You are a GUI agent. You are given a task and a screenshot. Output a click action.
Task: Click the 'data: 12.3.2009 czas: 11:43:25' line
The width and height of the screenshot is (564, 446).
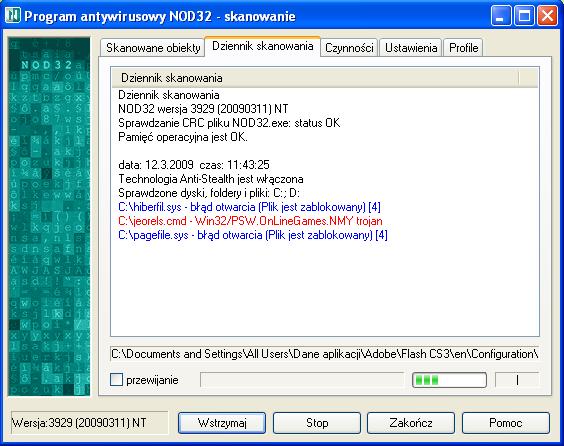pyautogui.click(x=194, y=165)
